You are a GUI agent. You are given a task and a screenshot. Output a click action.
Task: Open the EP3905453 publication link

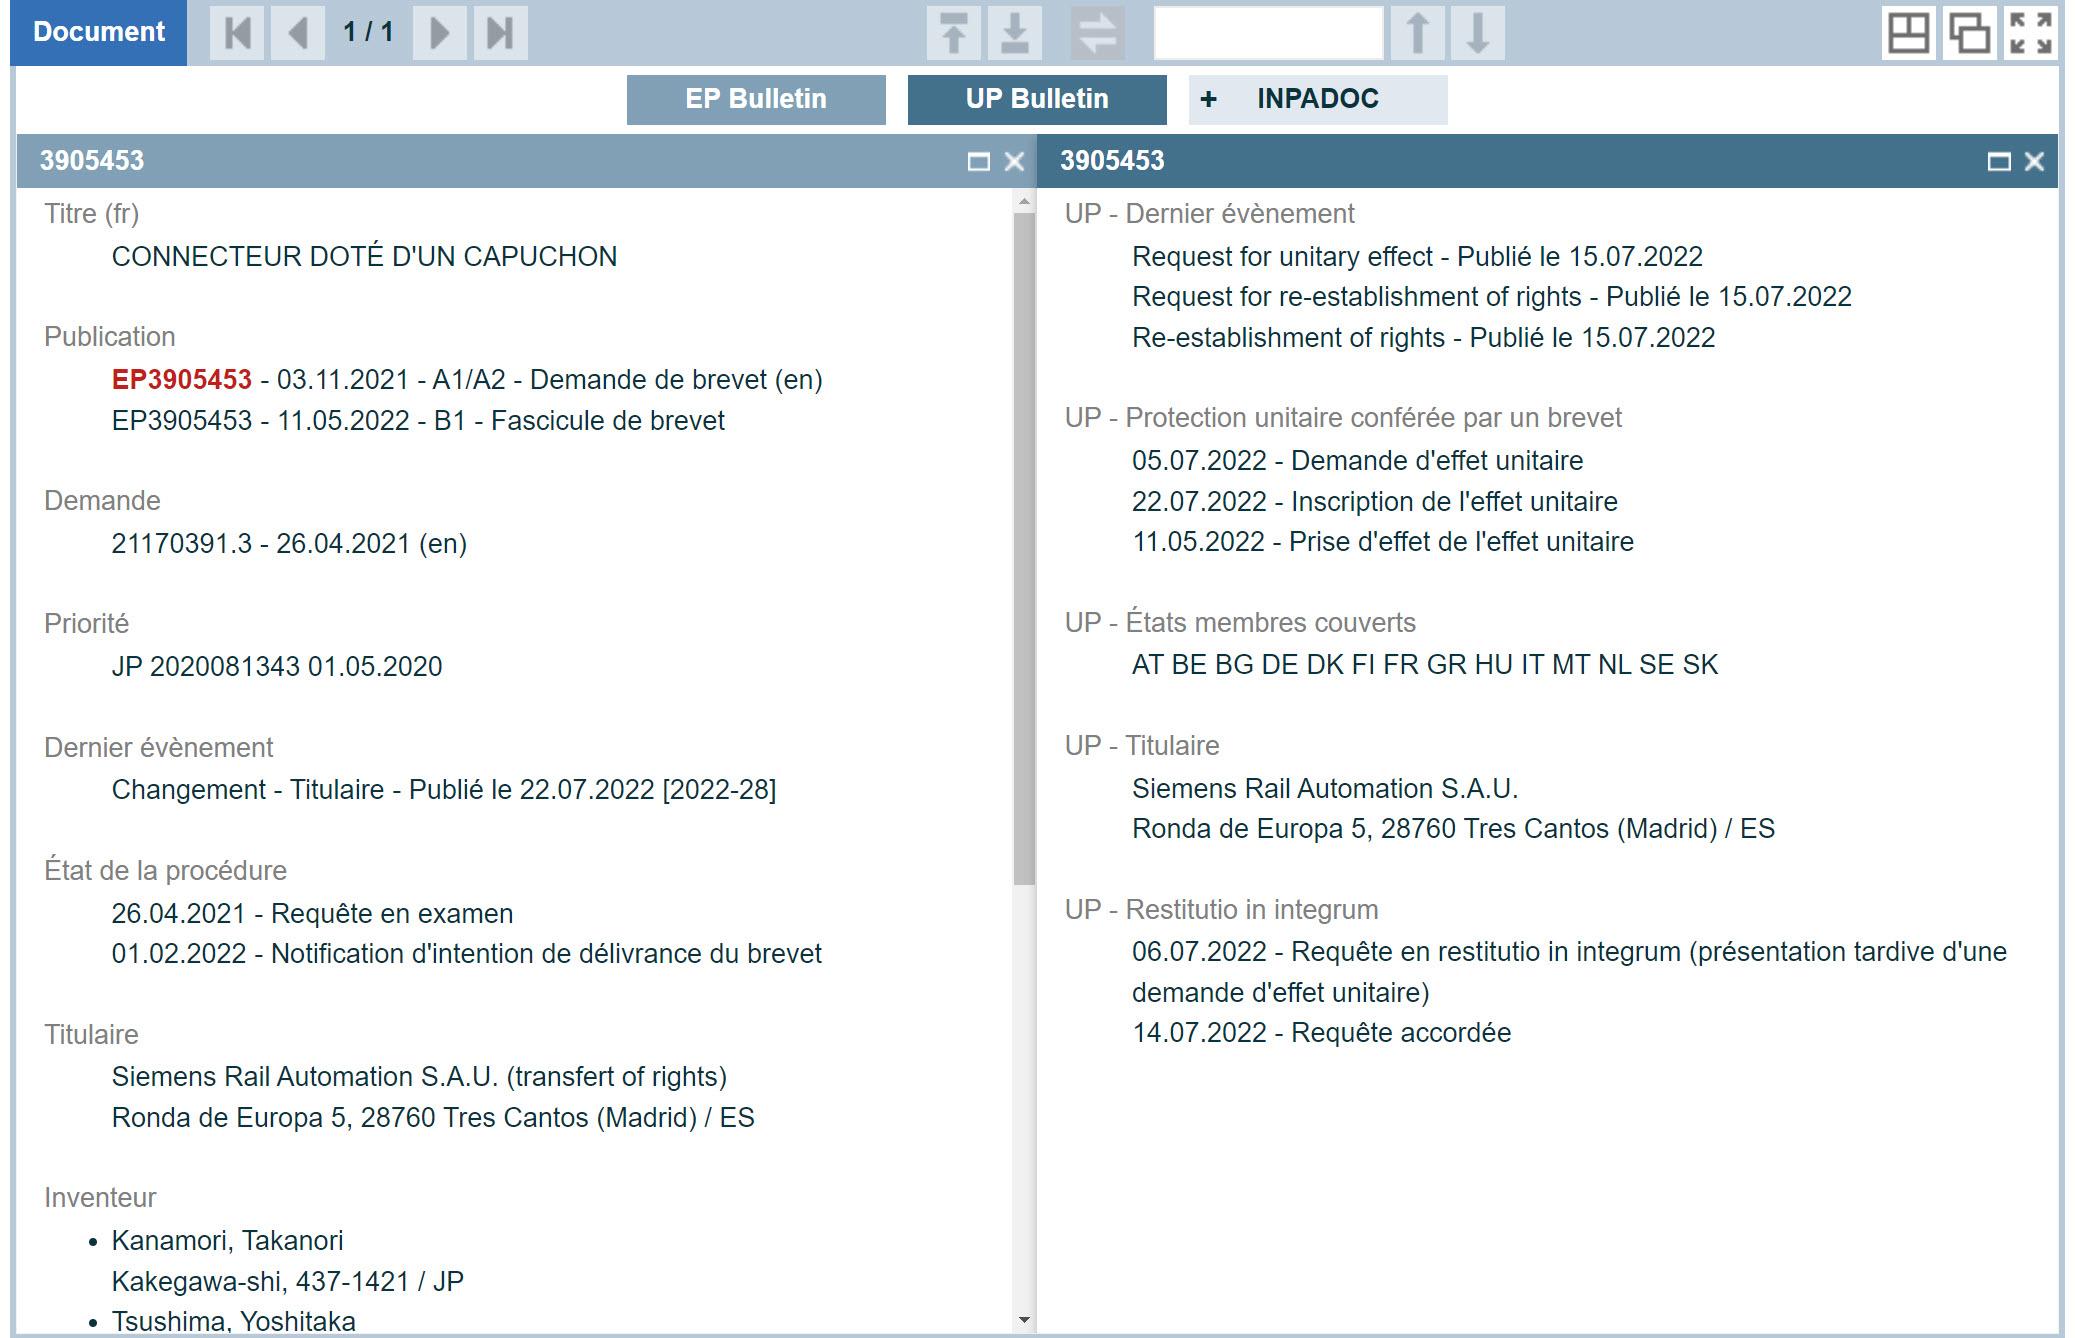181,380
